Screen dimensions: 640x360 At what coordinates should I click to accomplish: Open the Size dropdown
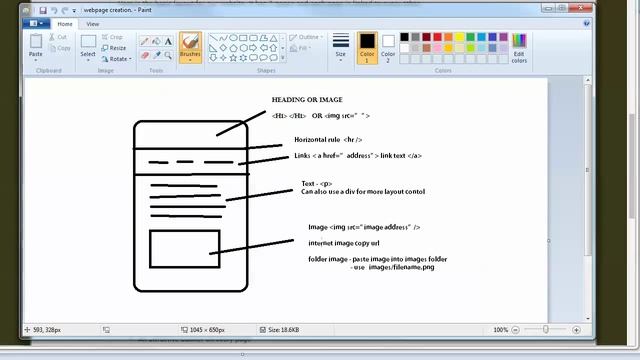(340, 48)
